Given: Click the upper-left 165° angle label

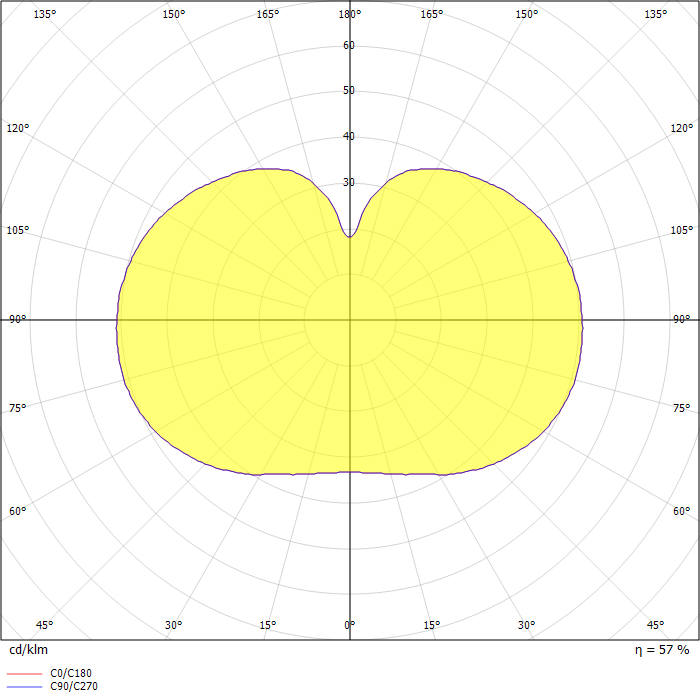Looking at the screenshot, I should click(268, 14).
